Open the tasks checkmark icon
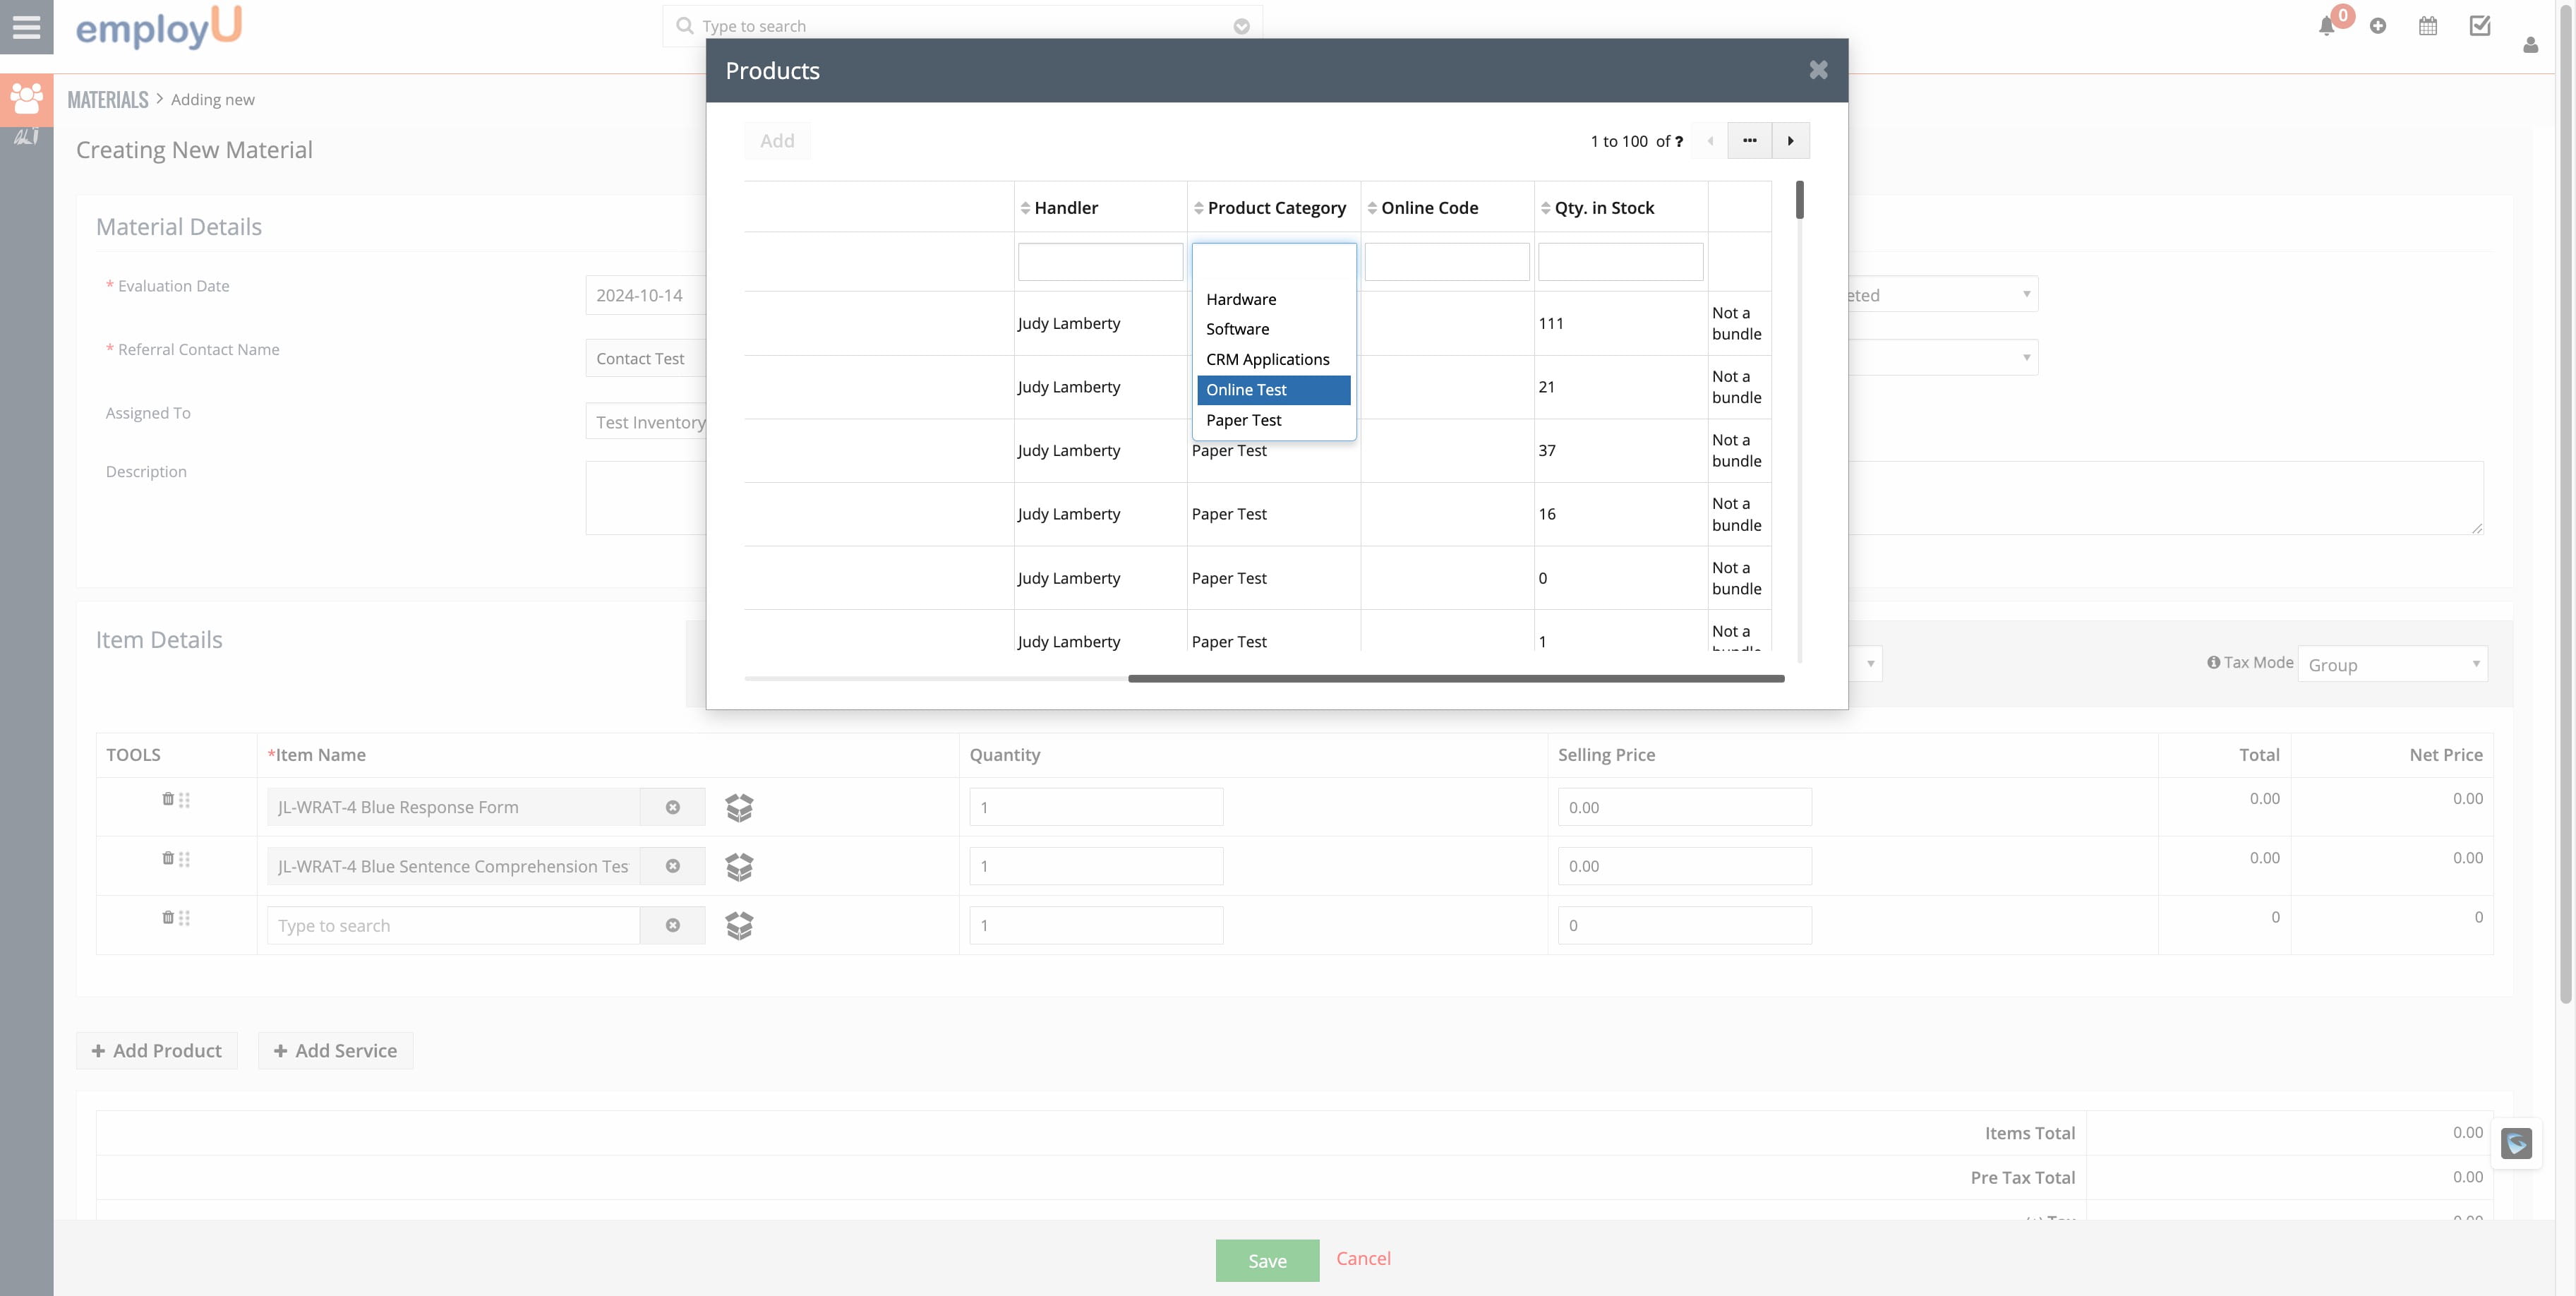Image resolution: width=2576 pixels, height=1296 pixels. (2480, 26)
